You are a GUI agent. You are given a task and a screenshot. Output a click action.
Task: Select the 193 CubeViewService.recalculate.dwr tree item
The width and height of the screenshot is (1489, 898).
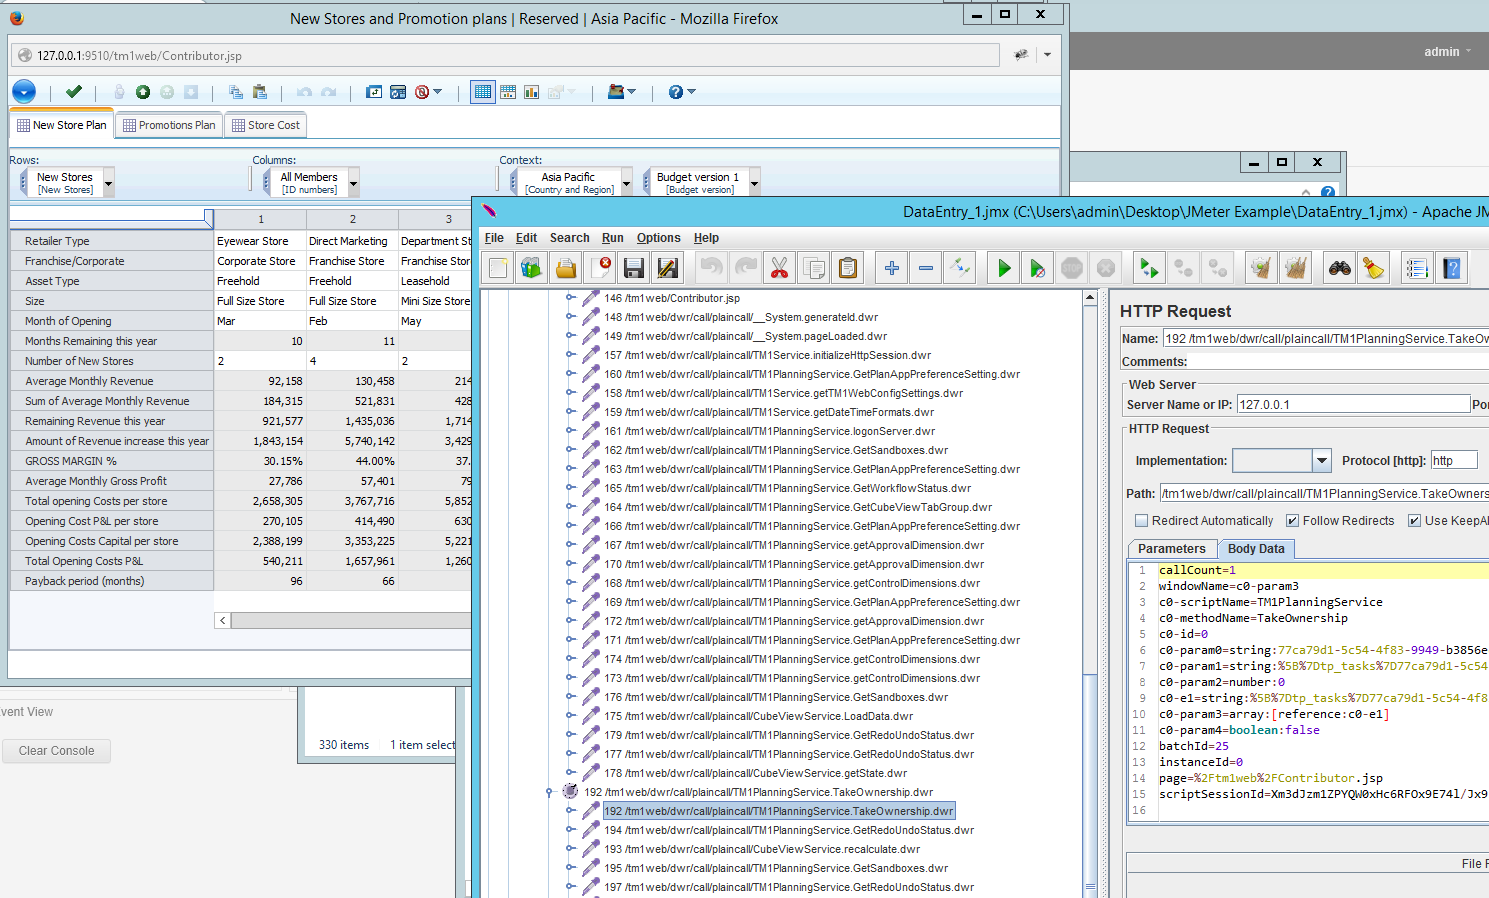click(762, 849)
